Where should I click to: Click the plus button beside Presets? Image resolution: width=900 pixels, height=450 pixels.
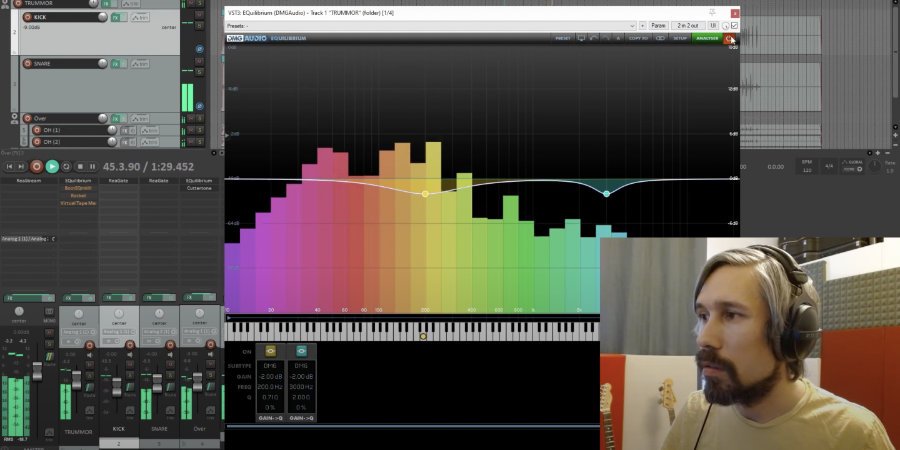coord(642,26)
